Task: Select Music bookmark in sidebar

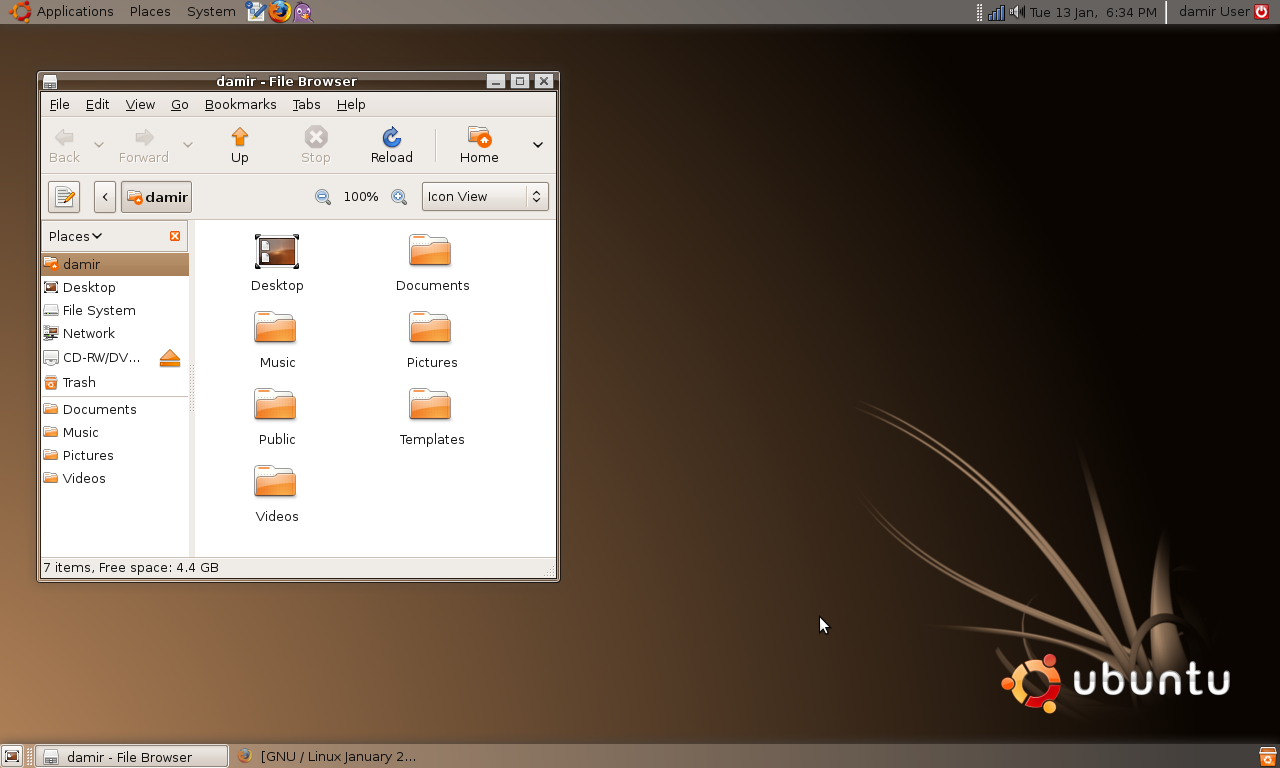Action: coord(115,432)
